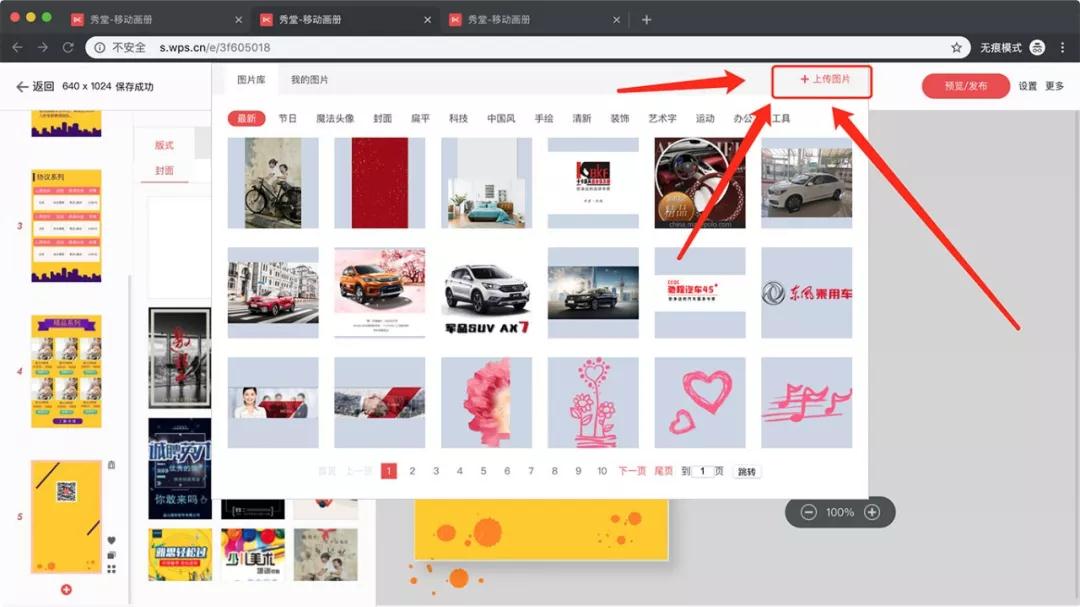Image resolution: width=1080 pixels, height=607 pixels.
Task: Choose the pink music notes drawing
Action: point(807,402)
